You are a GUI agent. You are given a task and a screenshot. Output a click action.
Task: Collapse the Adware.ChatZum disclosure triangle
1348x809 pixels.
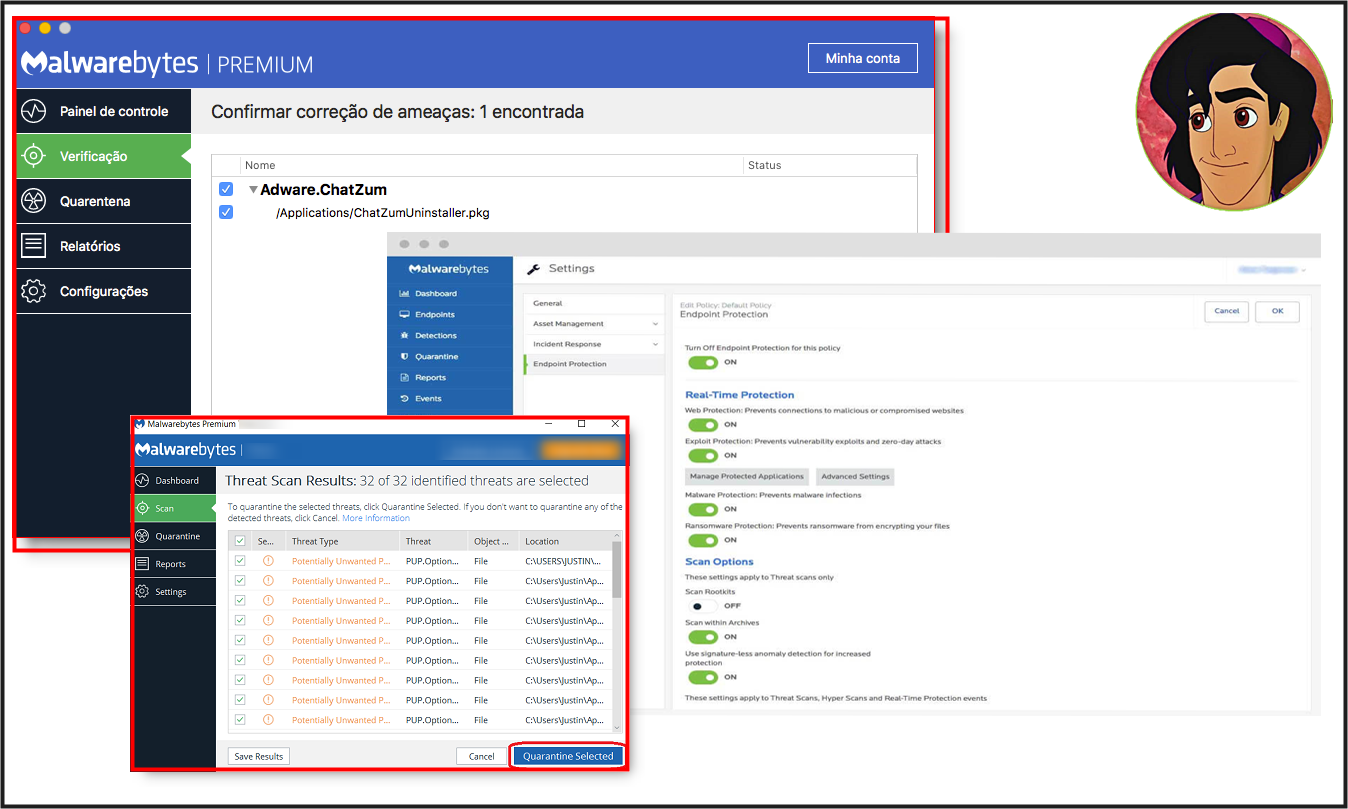[x=254, y=189]
